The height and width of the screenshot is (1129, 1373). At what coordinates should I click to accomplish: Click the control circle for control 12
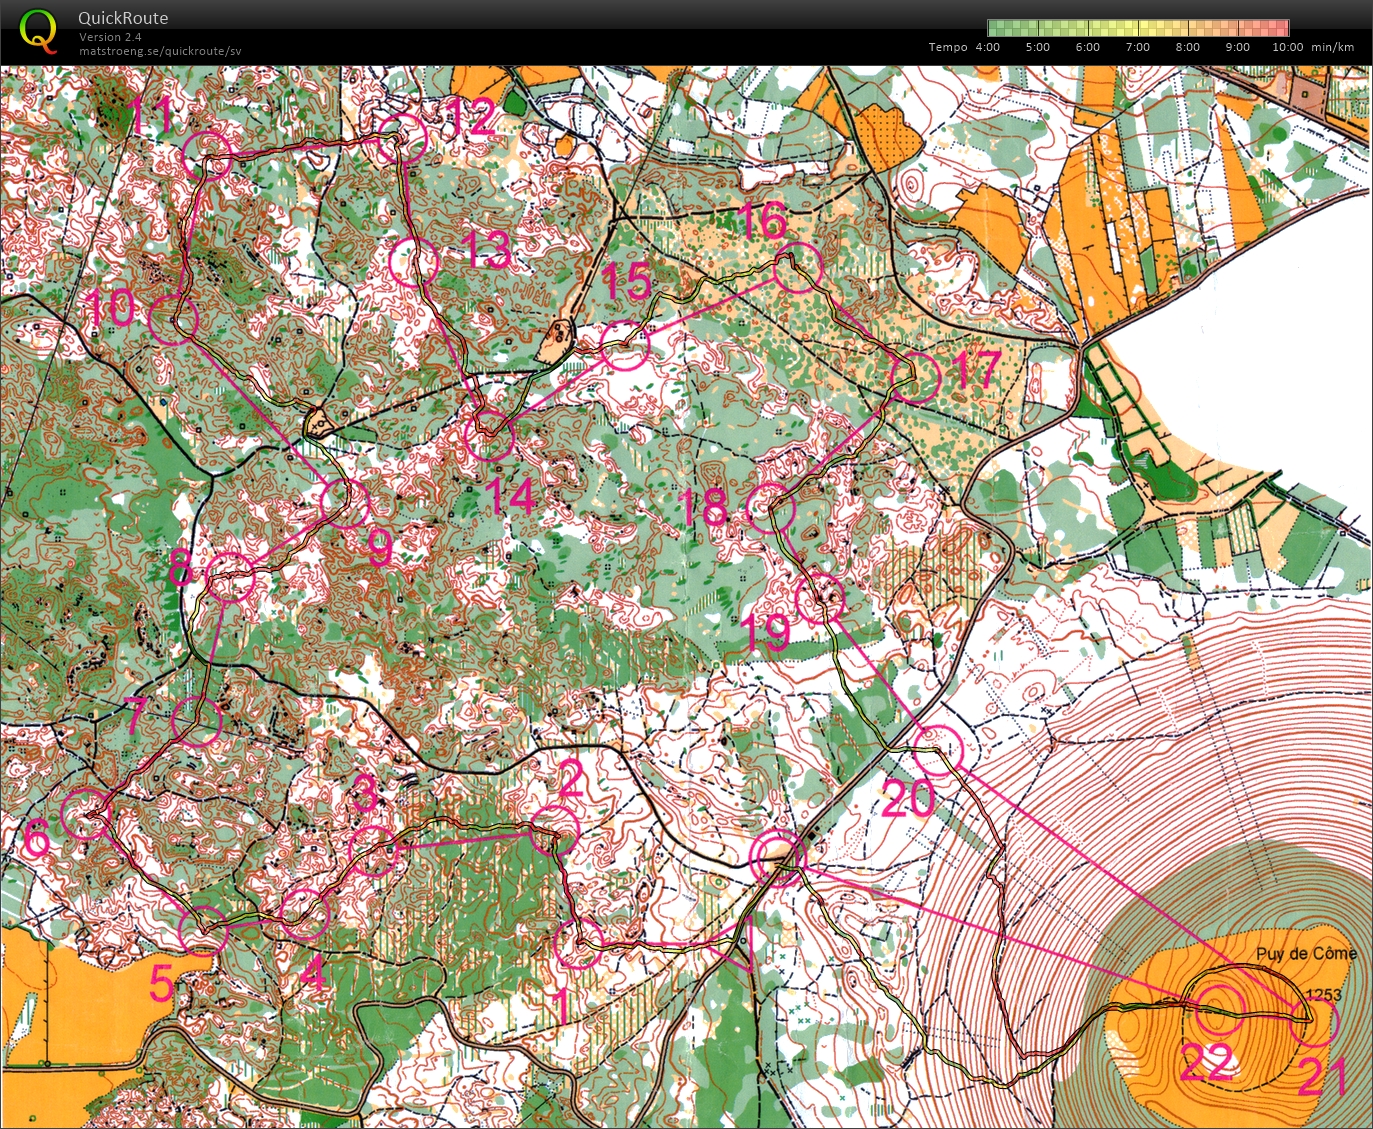click(x=402, y=140)
